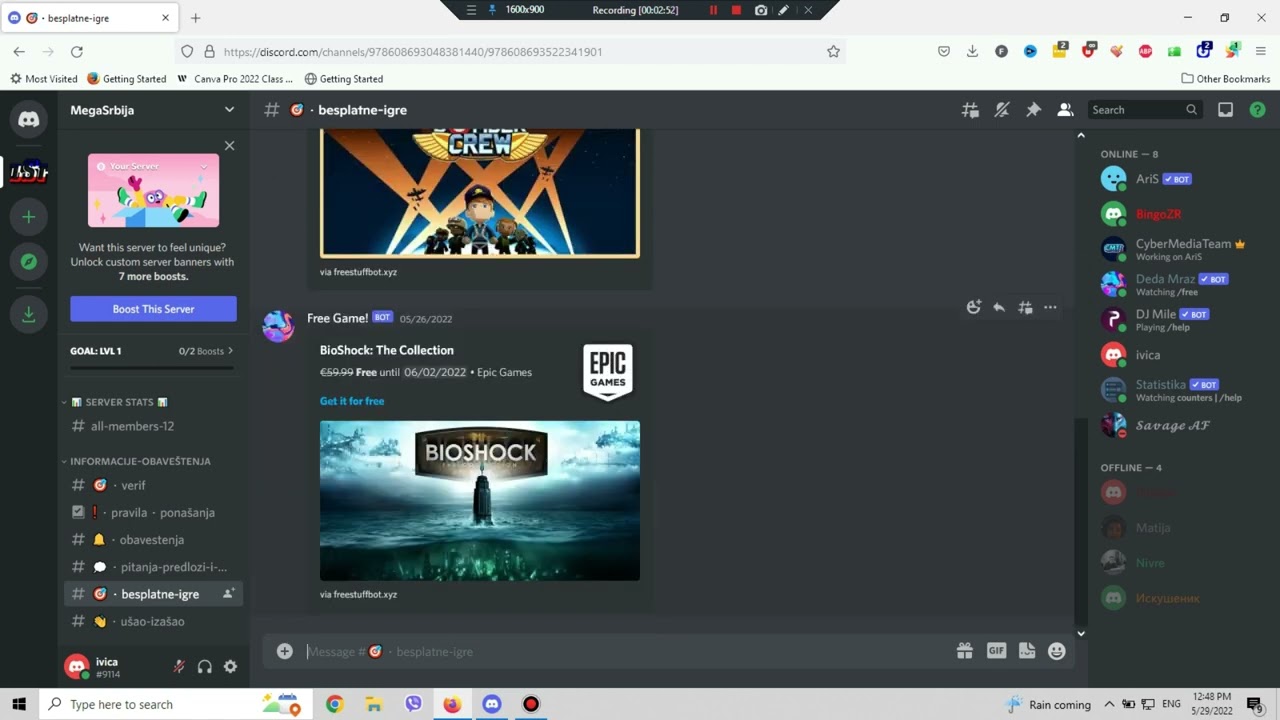Image resolution: width=1280 pixels, height=720 pixels.
Task: Click Discord search box
Action: (x=1143, y=110)
